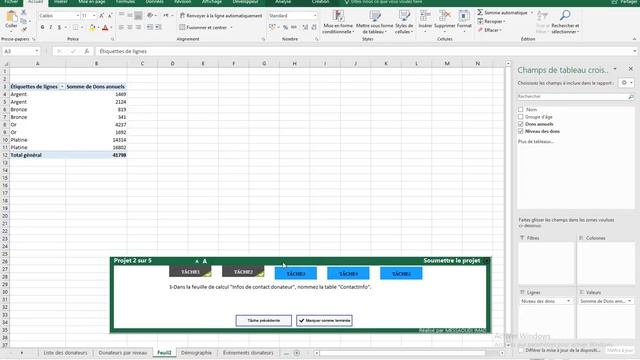Viewport: 640px width, 360px height.
Task: Click the Coller paste icon
Action: coord(11,17)
